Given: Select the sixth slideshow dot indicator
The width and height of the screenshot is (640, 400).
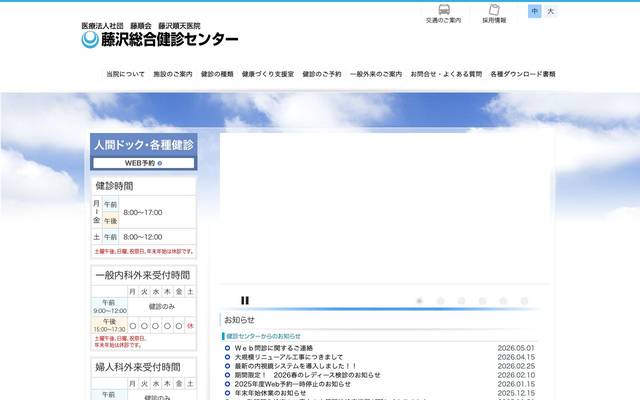Looking at the screenshot, I should click(524, 301).
